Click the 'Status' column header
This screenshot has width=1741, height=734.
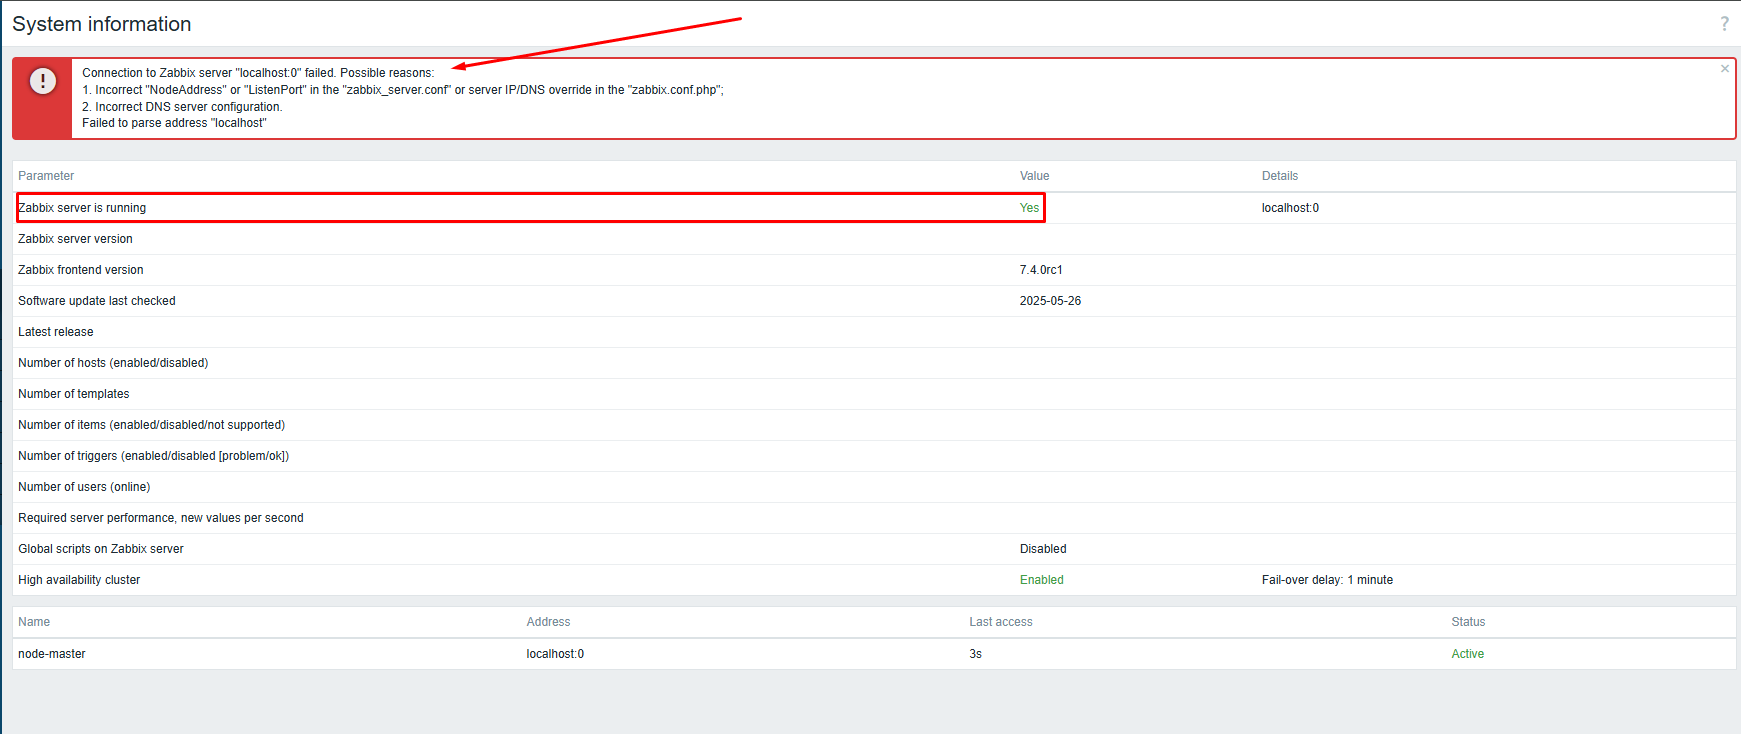(x=1468, y=622)
